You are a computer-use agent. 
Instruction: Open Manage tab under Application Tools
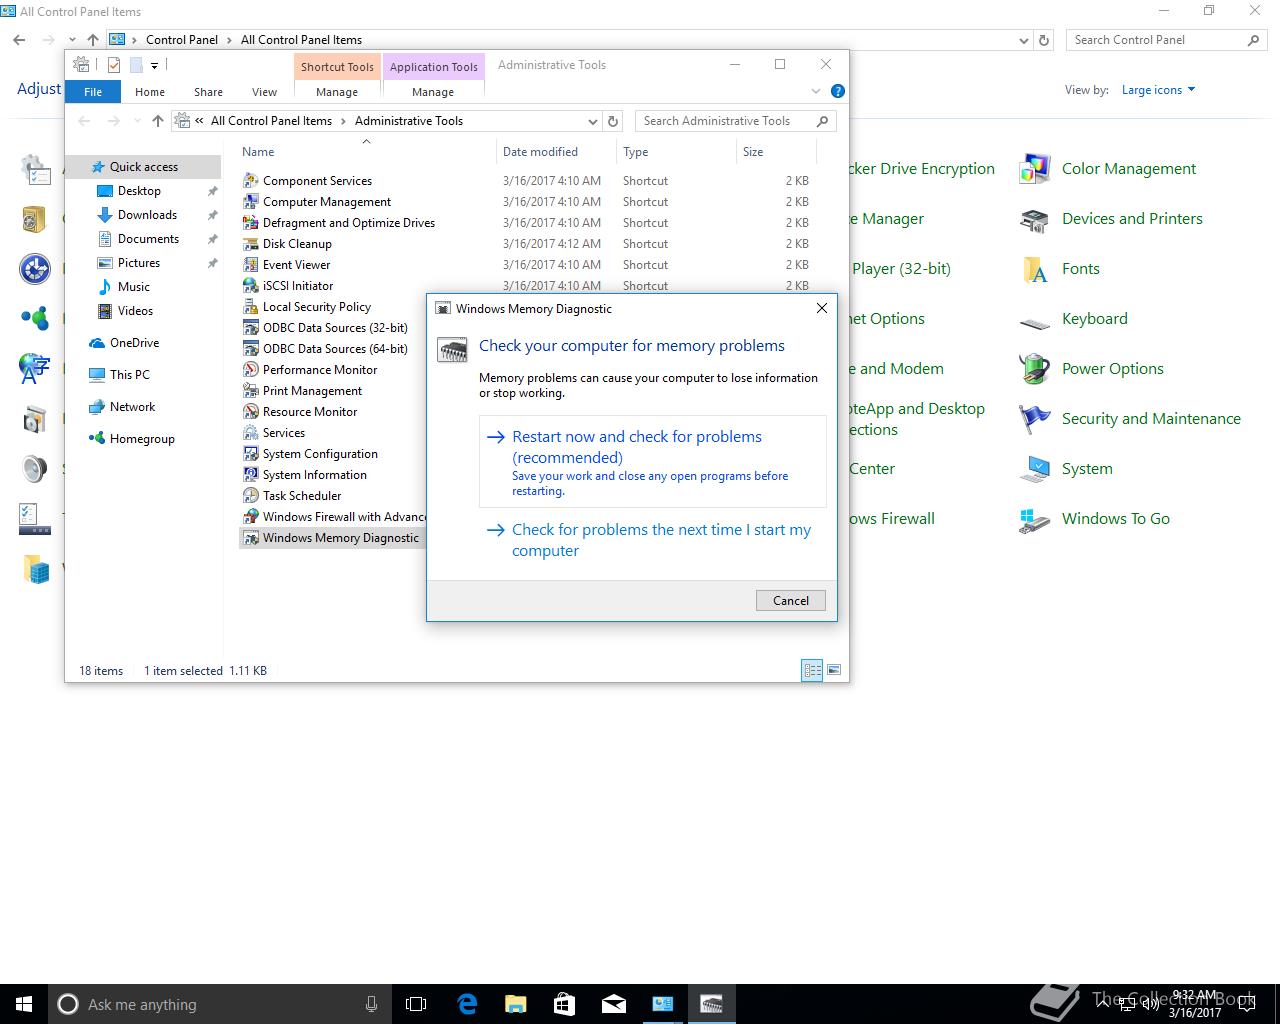(433, 92)
